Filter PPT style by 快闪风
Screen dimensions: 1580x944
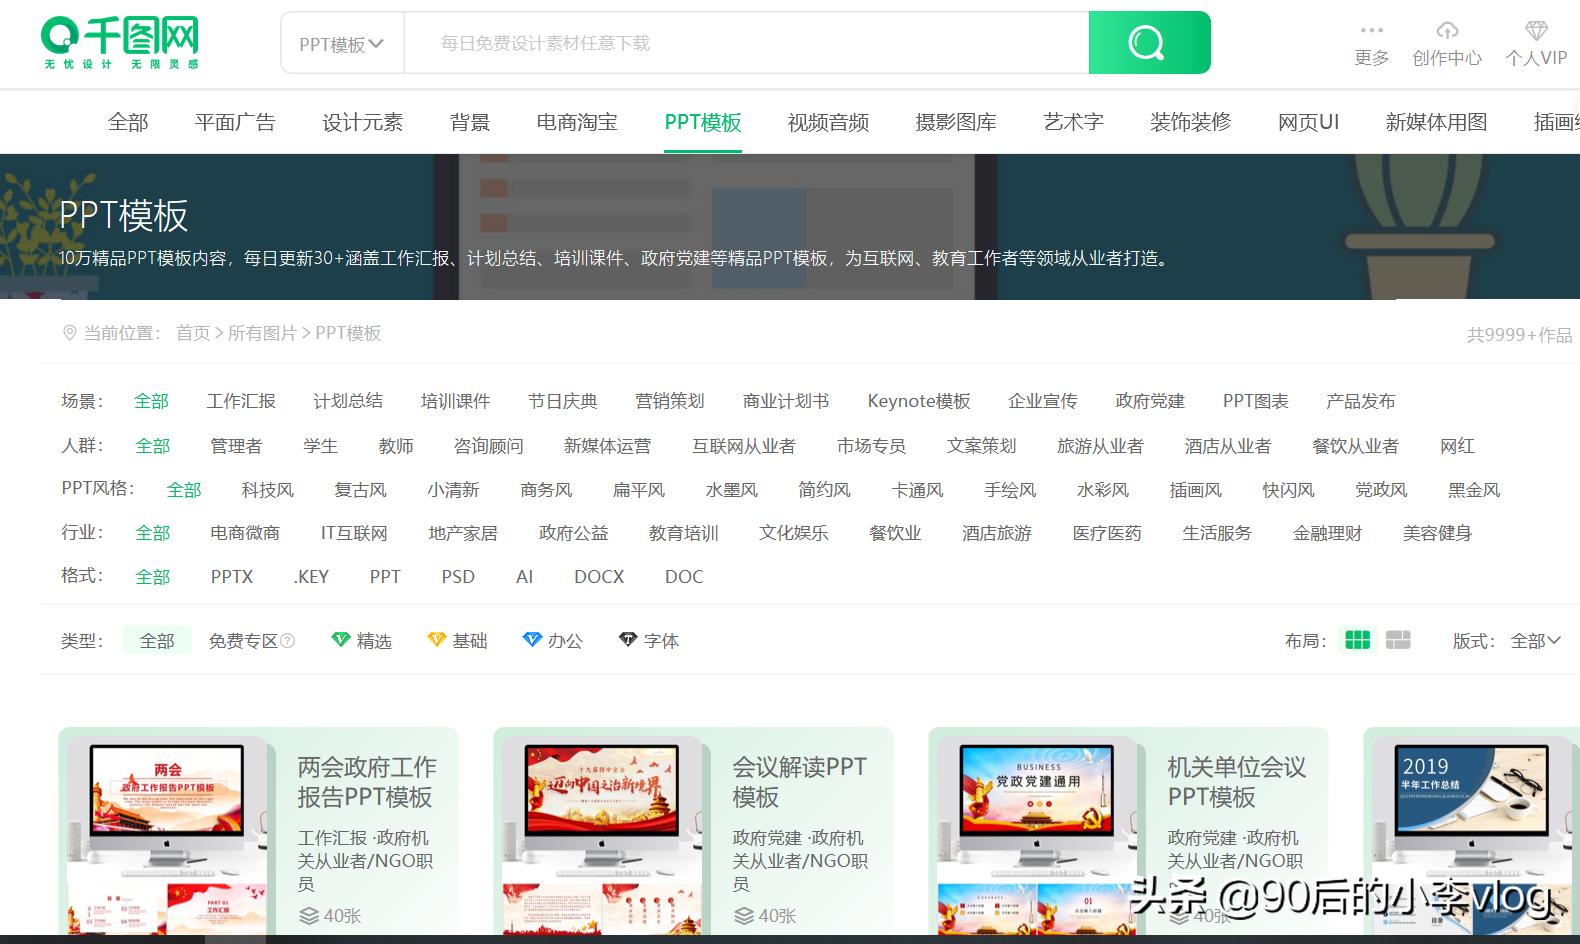(1288, 490)
